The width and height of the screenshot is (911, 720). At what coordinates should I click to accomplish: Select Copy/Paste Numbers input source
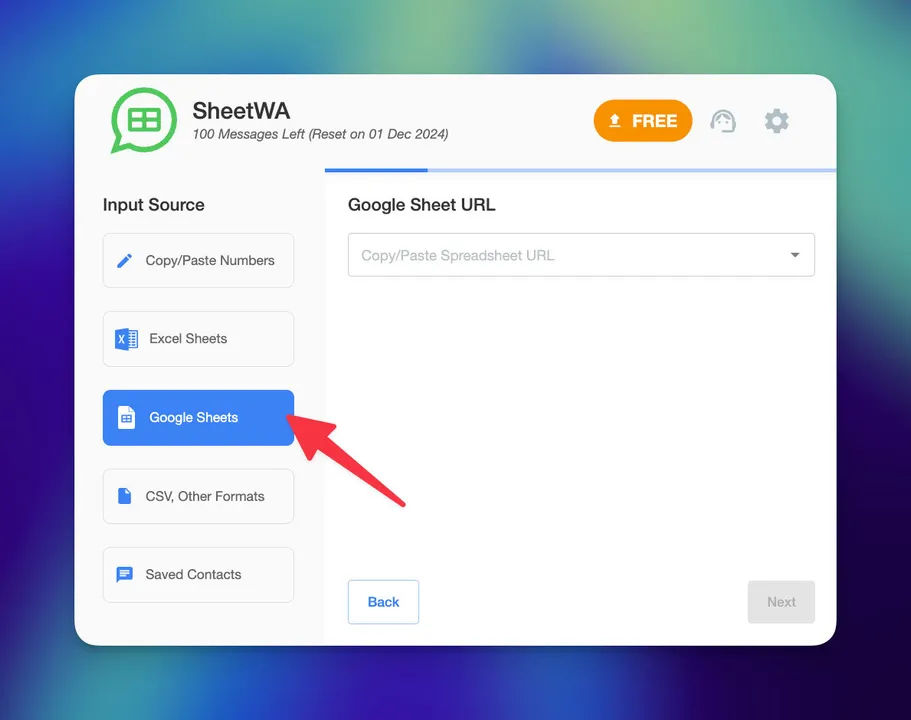coord(198,260)
